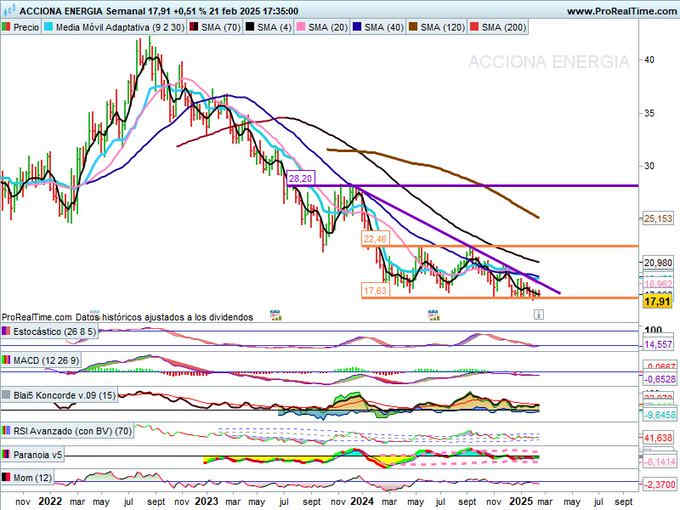Screen dimensions: 680x510
Task: Open the www.ProRealTime.com link
Action: pyautogui.click(x=622, y=11)
